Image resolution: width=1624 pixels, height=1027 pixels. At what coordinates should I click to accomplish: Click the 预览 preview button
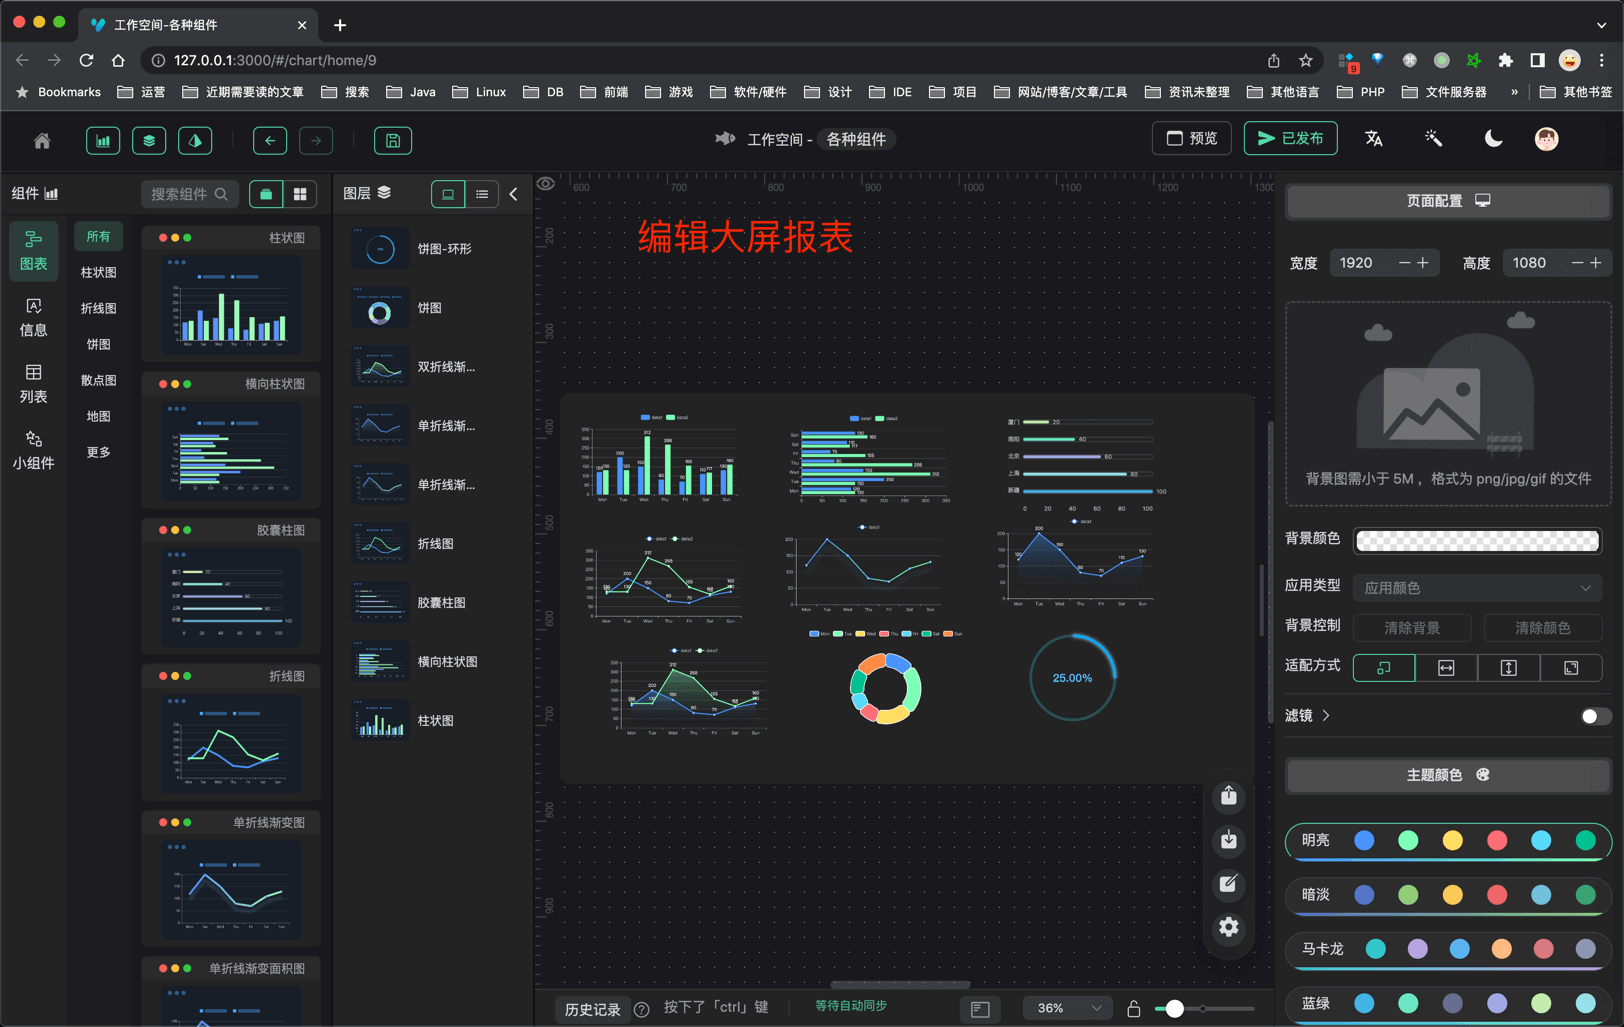[x=1192, y=139]
